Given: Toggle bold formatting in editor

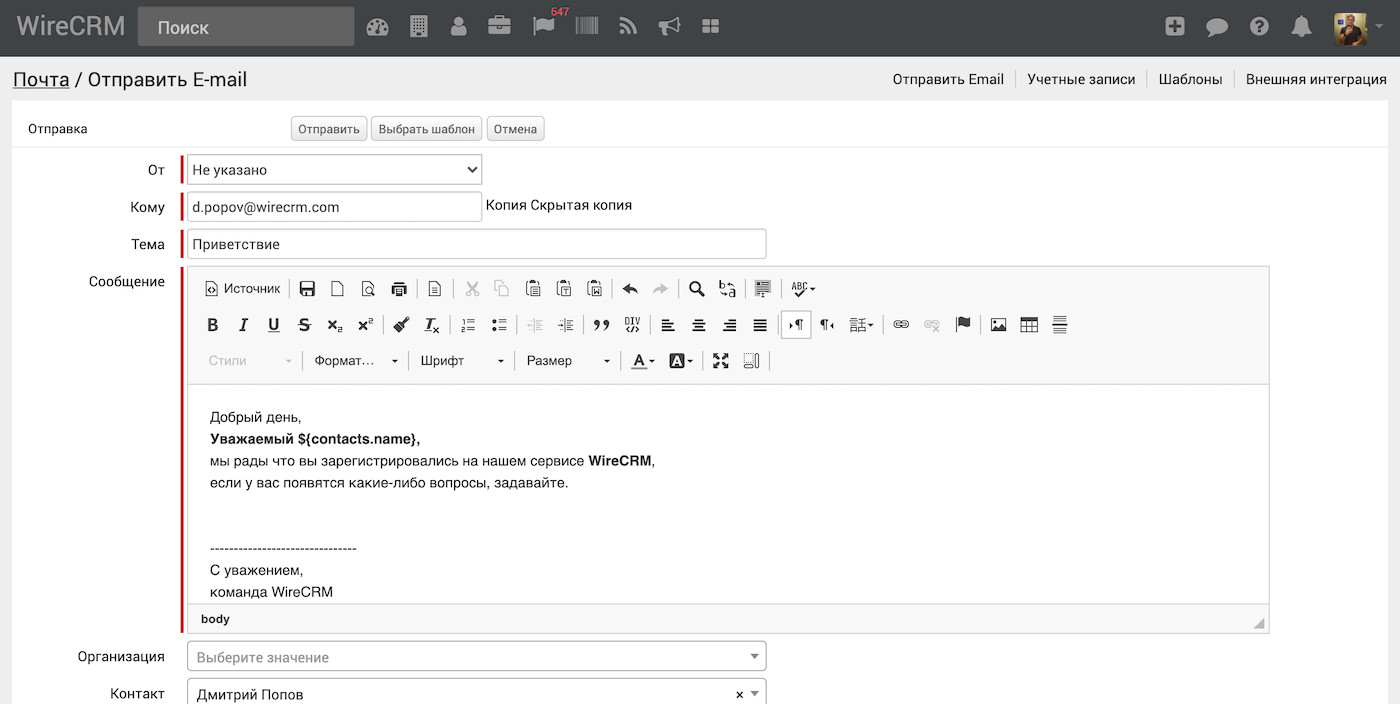Looking at the screenshot, I should click(x=212, y=325).
